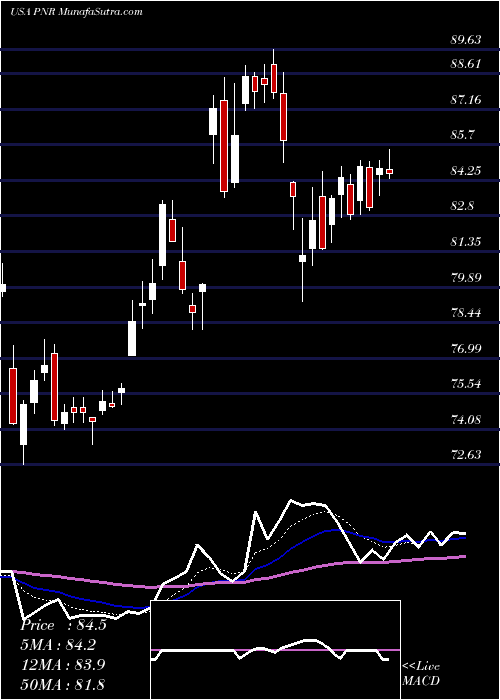The width and height of the screenshot is (500, 700).
Task: Select the 76.99 price level label
Action: [466, 349]
